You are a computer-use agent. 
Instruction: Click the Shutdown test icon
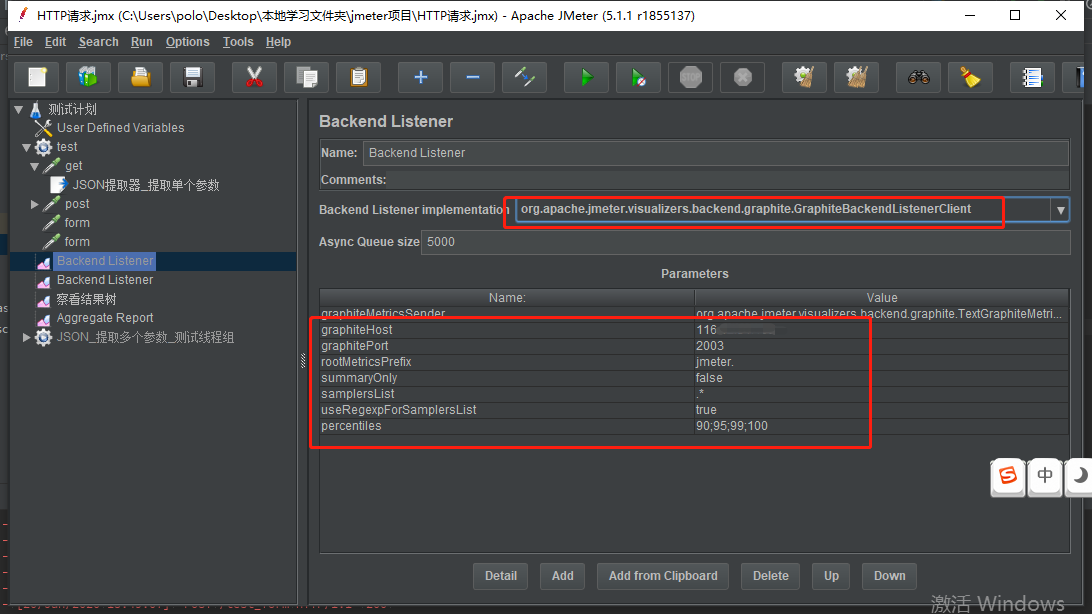pos(742,77)
